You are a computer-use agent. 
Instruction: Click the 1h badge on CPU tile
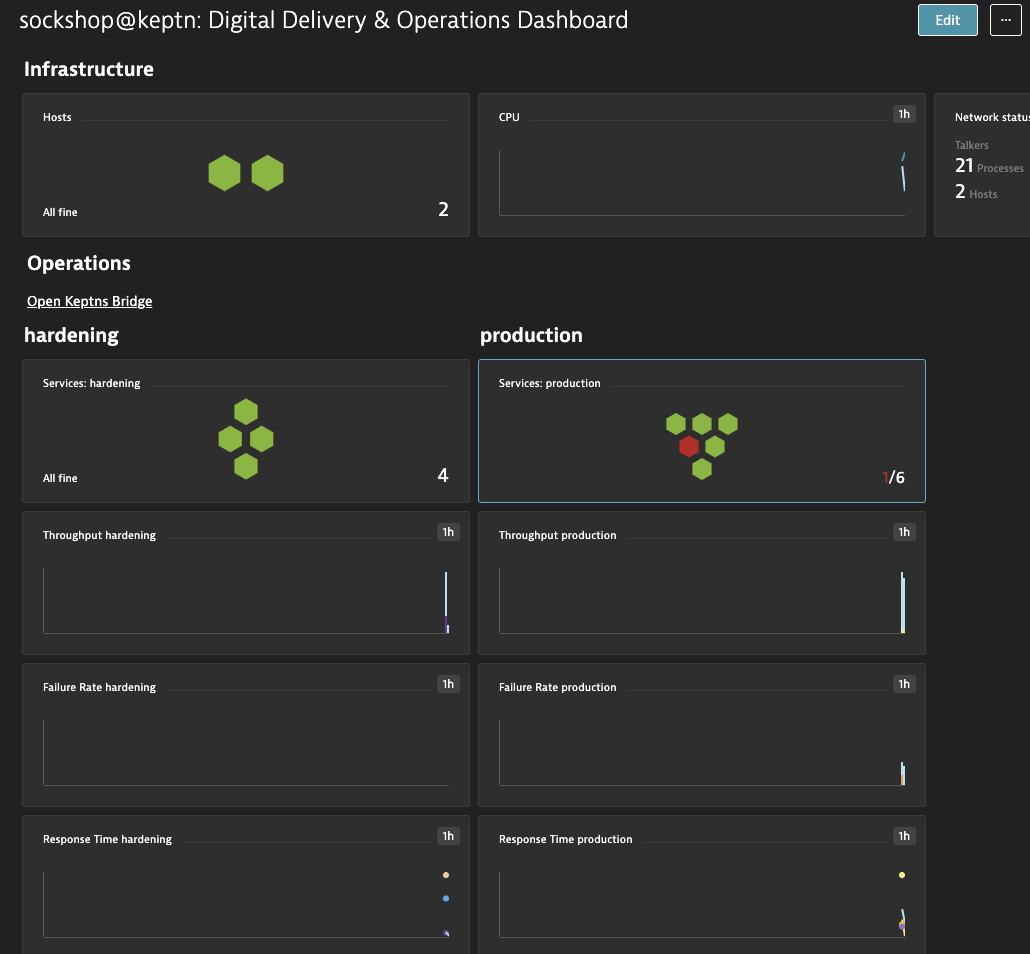[904, 114]
